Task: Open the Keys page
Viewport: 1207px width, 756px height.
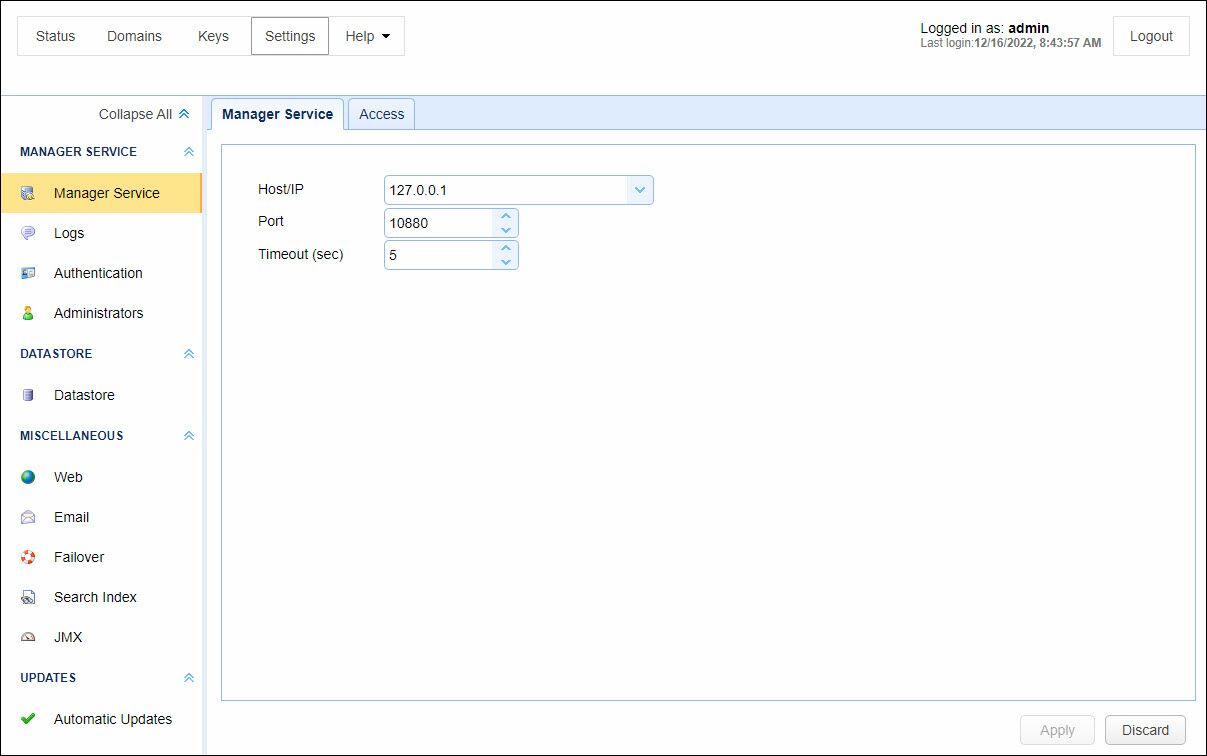Action: (213, 36)
